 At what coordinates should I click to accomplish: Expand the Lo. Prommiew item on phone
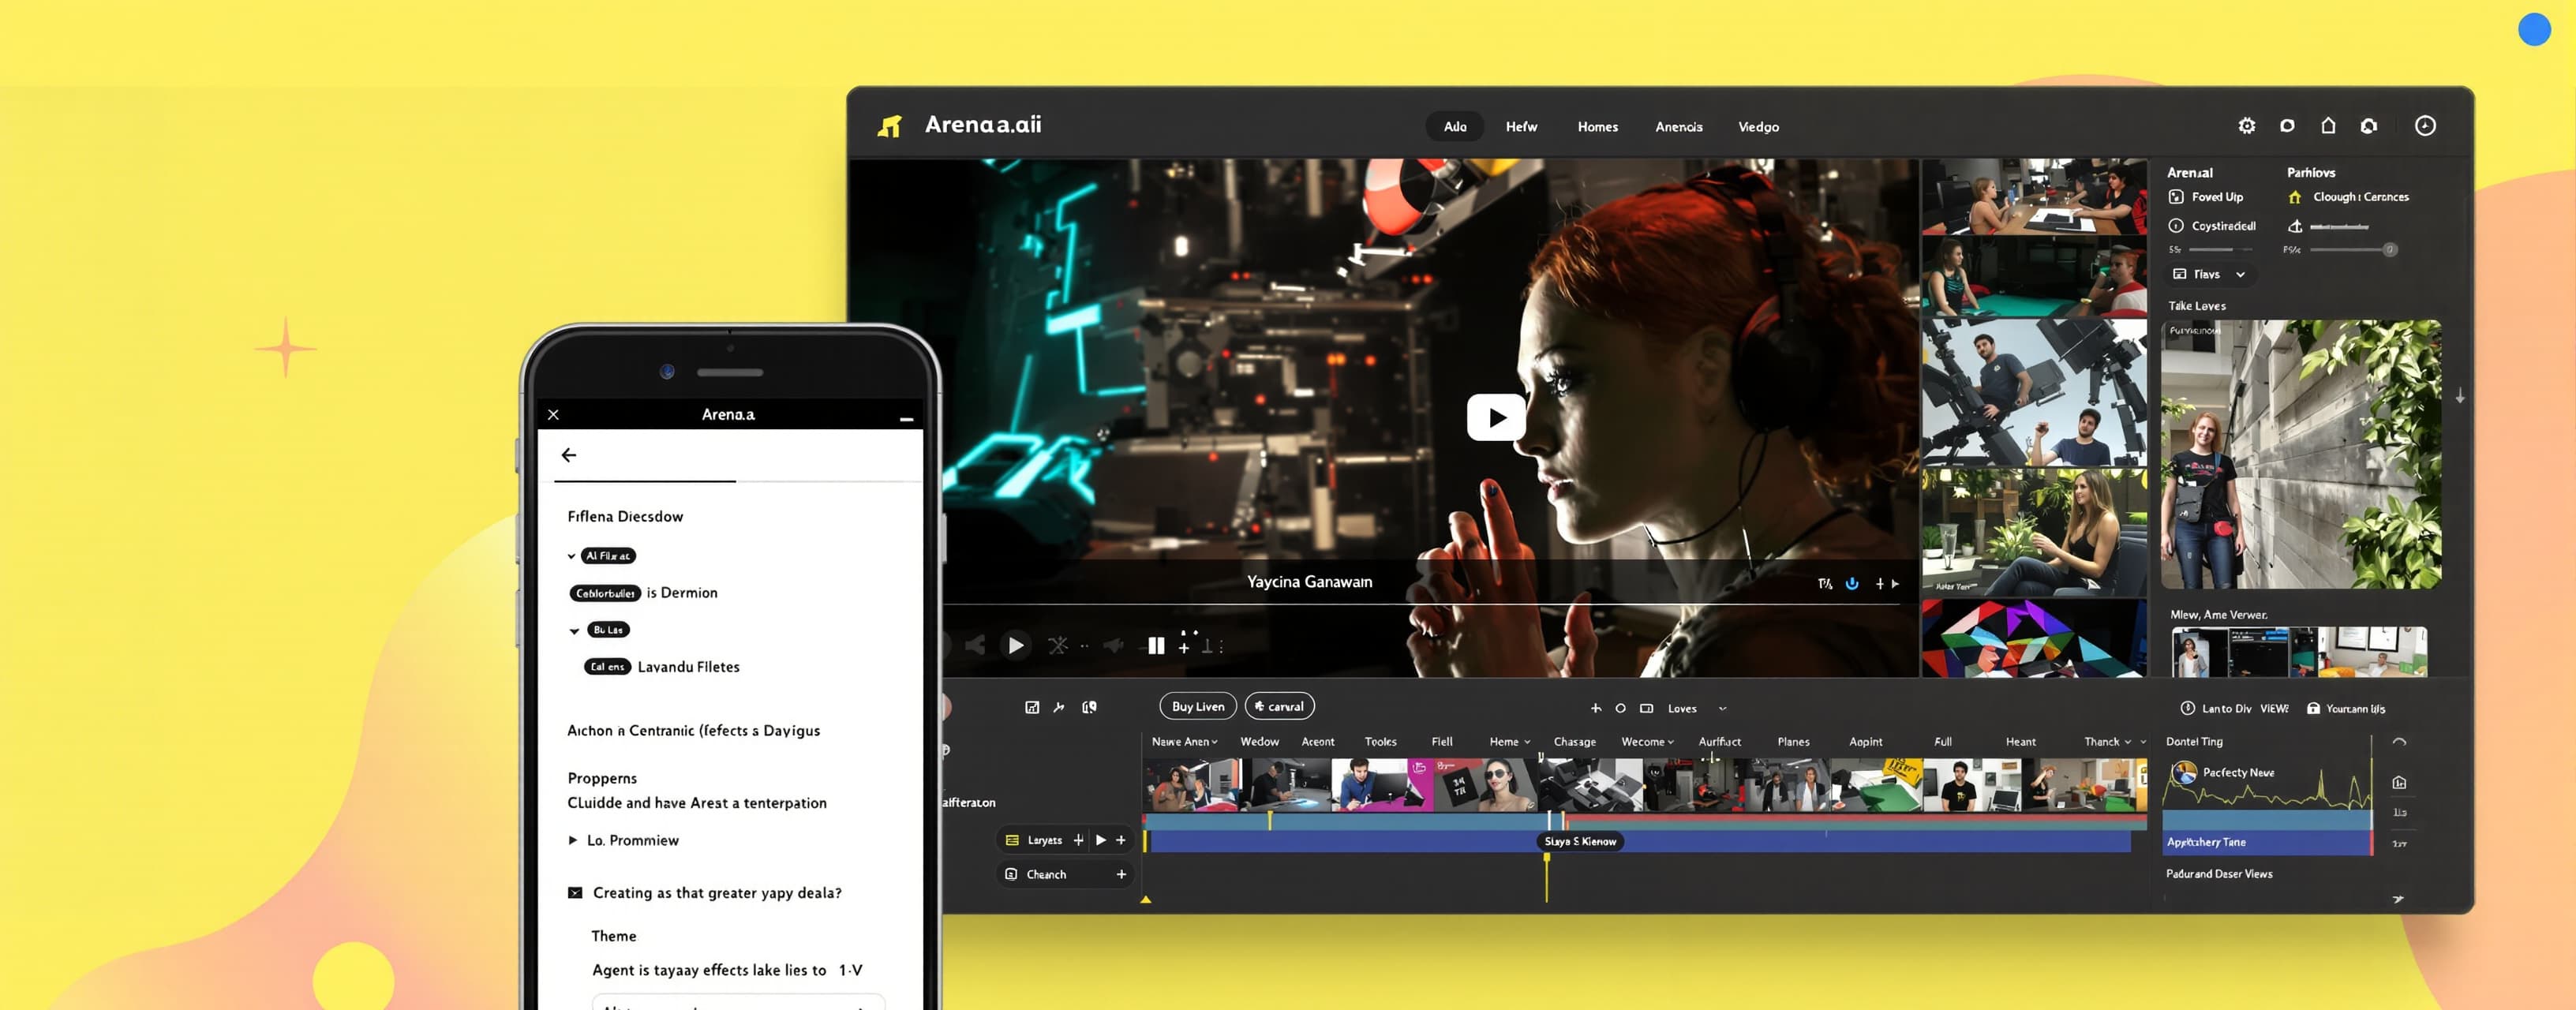pos(573,840)
